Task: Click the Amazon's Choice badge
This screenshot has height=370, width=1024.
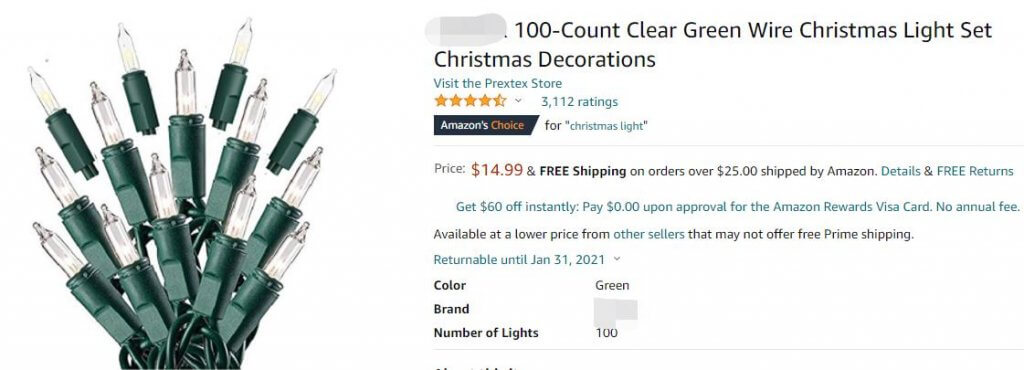Action: click(485, 125)
